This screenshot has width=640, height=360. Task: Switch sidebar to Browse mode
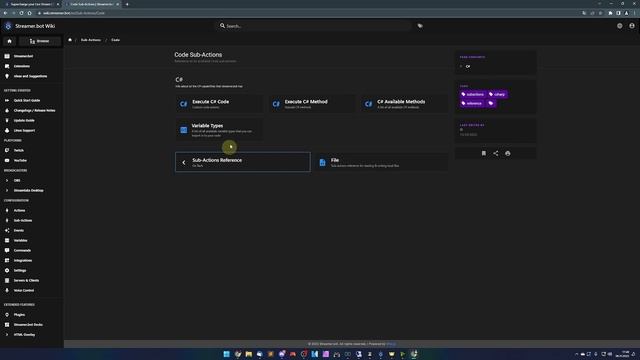click(x=40, y=41)
